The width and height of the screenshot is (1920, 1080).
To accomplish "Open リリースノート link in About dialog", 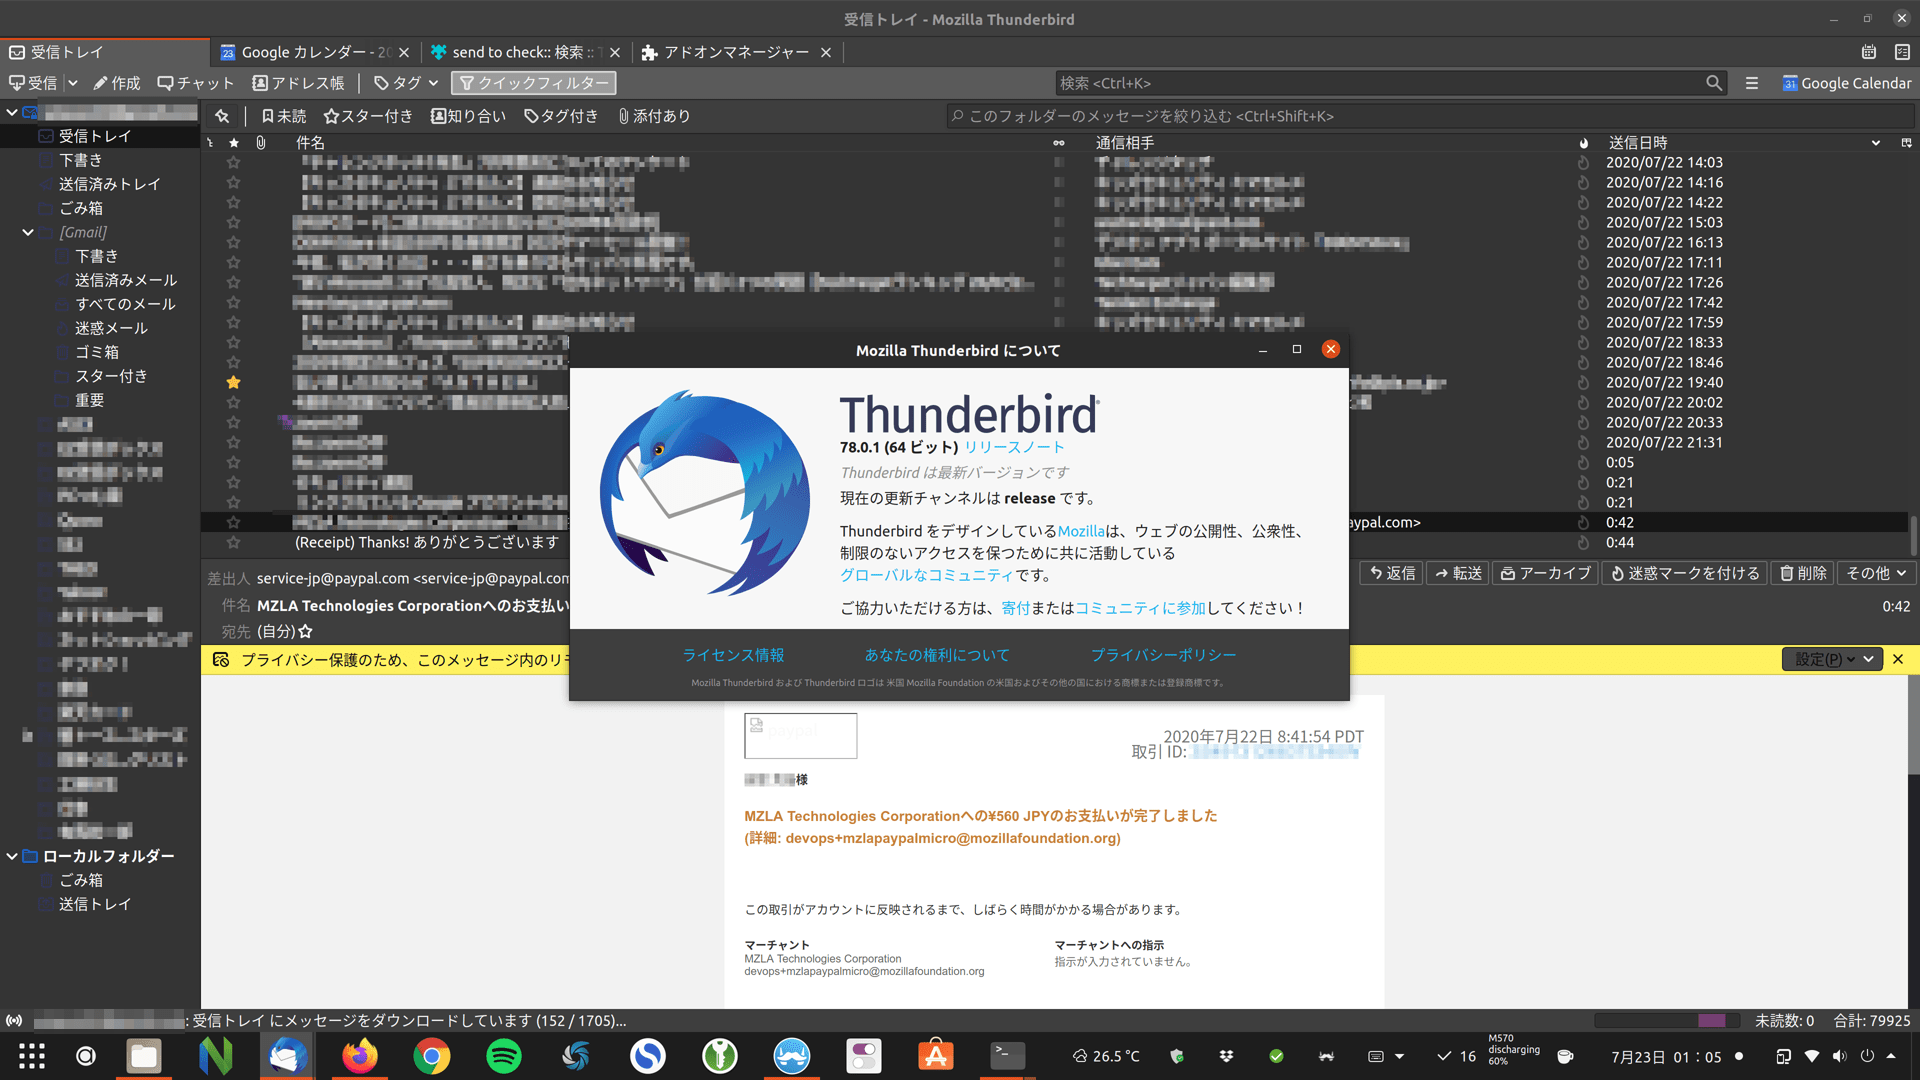I will pos(1014,447).
